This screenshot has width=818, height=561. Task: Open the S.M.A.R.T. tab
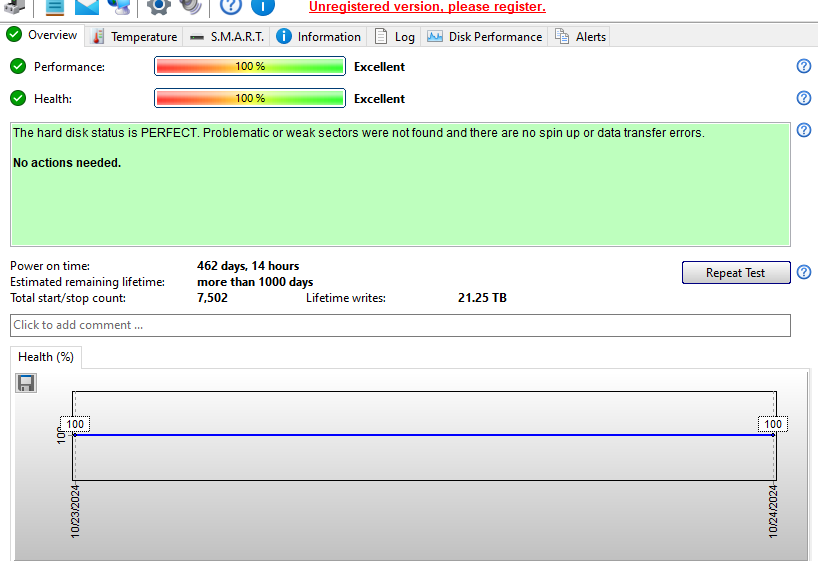[x=226, y=37]
